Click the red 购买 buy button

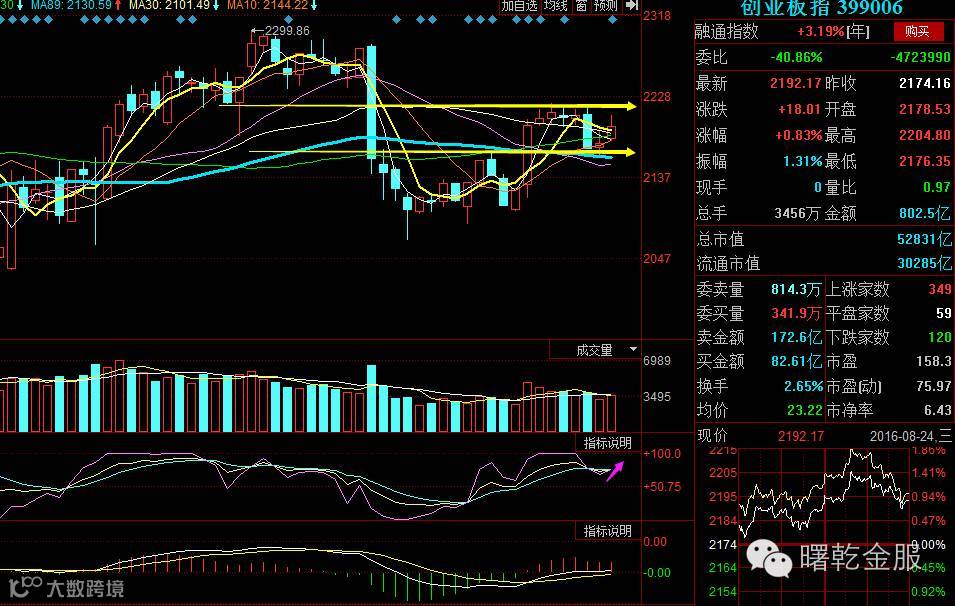click(x=917, y=32)
